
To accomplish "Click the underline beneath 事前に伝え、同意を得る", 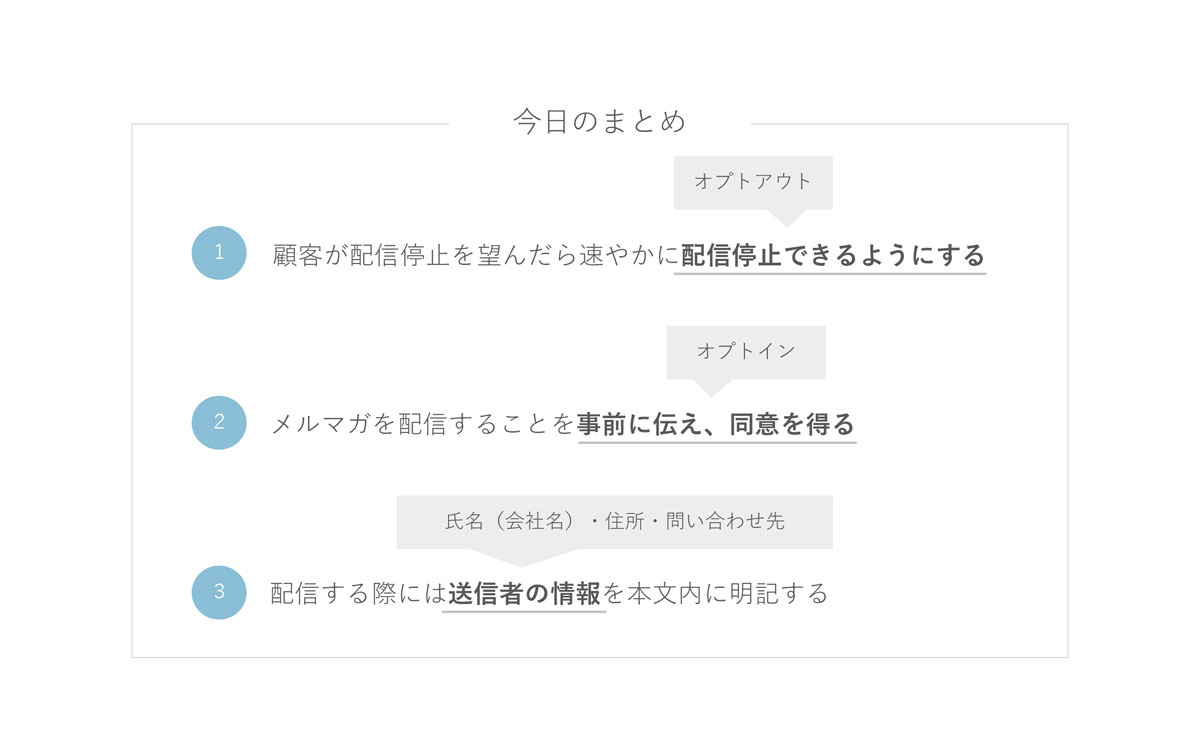I will (717, 442).
